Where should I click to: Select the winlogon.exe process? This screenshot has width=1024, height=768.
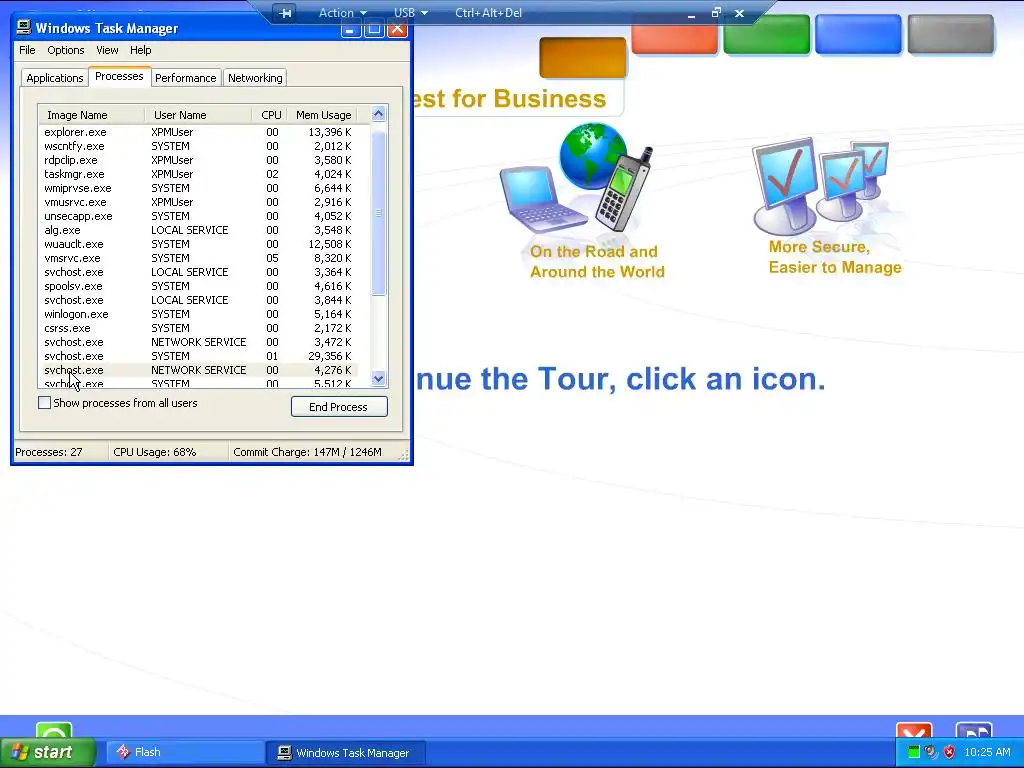pyautogui.click(x=199, y=314)
